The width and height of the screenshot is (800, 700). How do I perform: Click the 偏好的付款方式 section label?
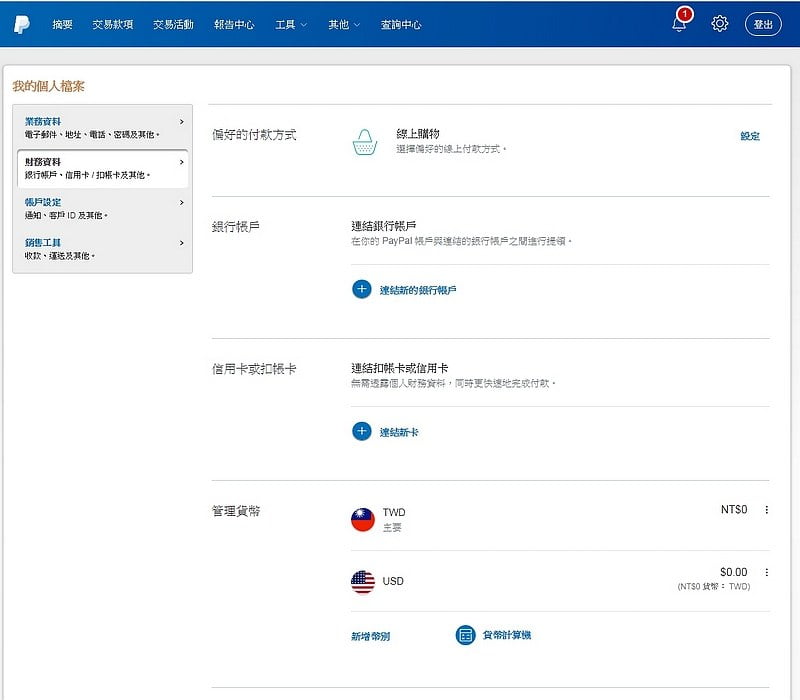[x=254, y=135]
